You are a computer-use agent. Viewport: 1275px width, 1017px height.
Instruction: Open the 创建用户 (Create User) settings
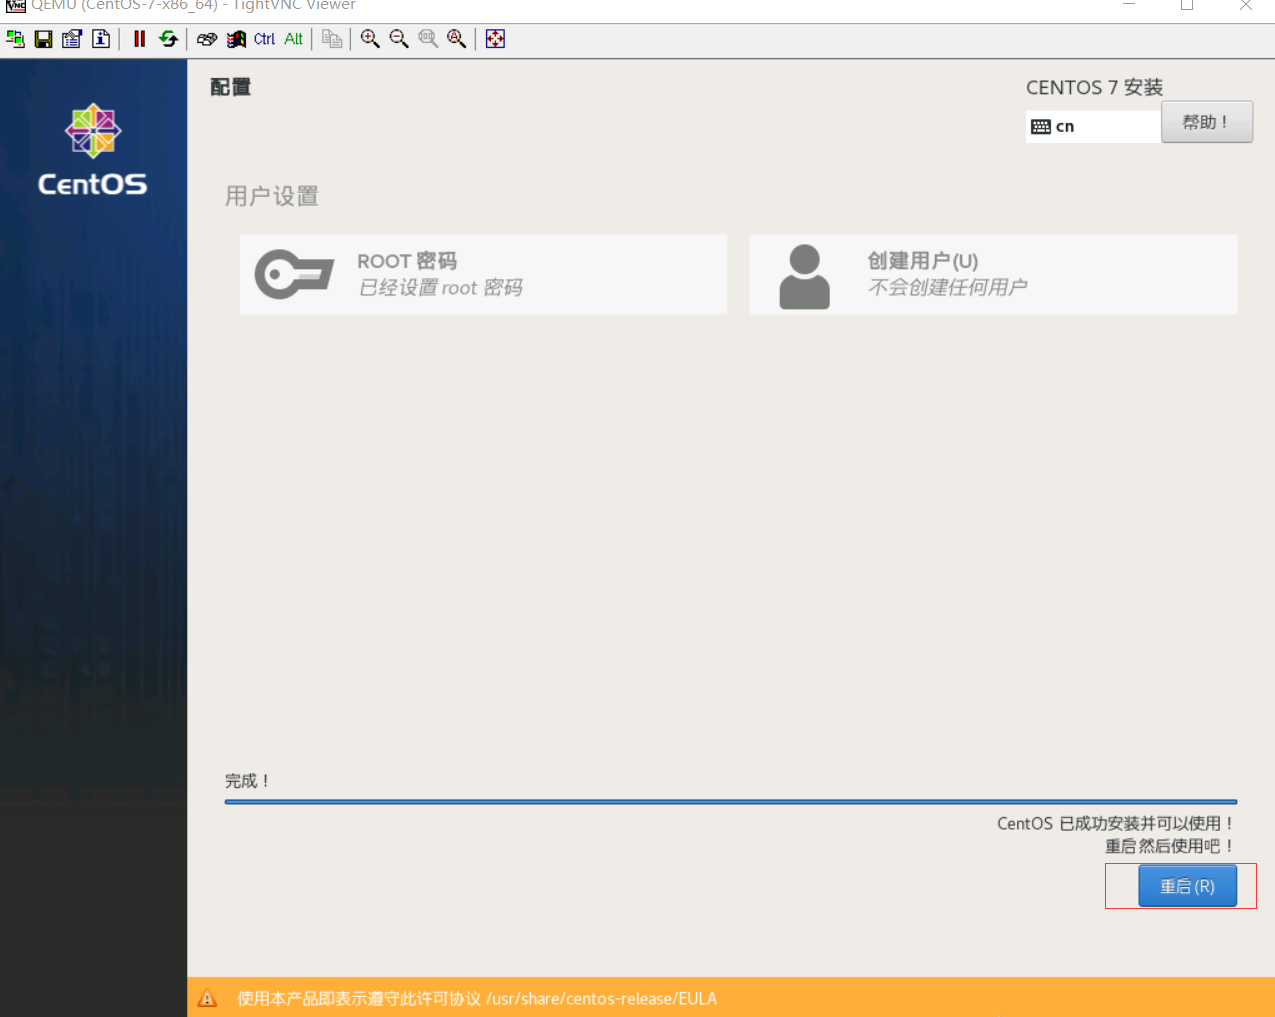[x=992, y=274]
